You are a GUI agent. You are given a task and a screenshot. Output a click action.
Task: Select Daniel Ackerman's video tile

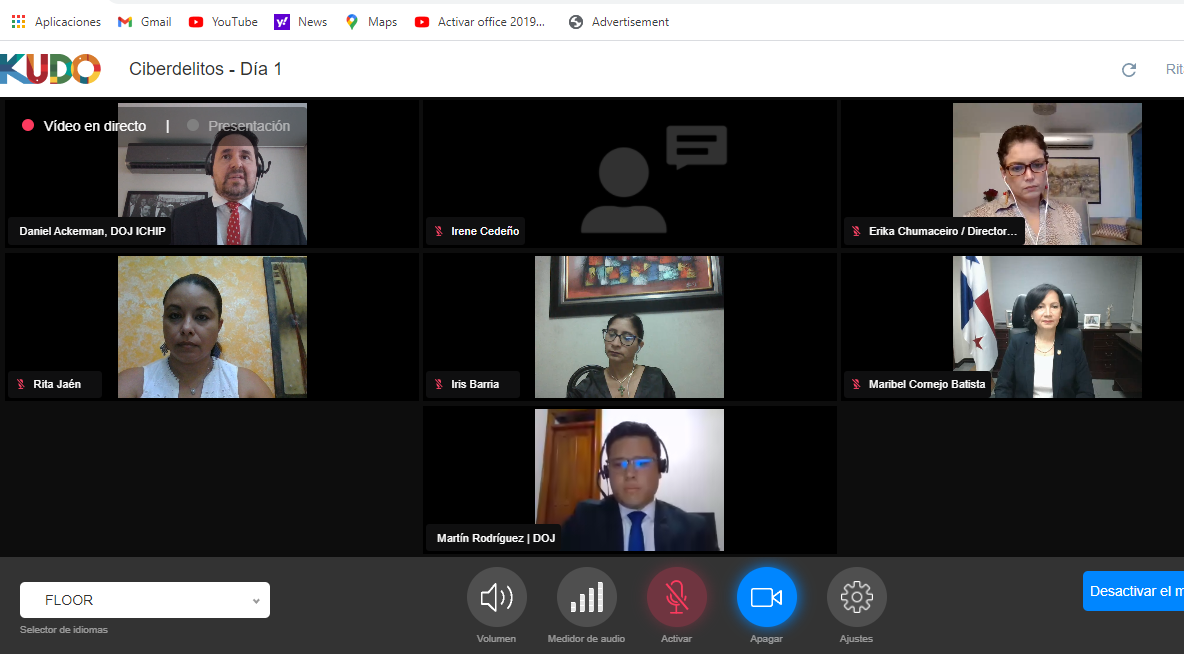click(x=212, y=174)
